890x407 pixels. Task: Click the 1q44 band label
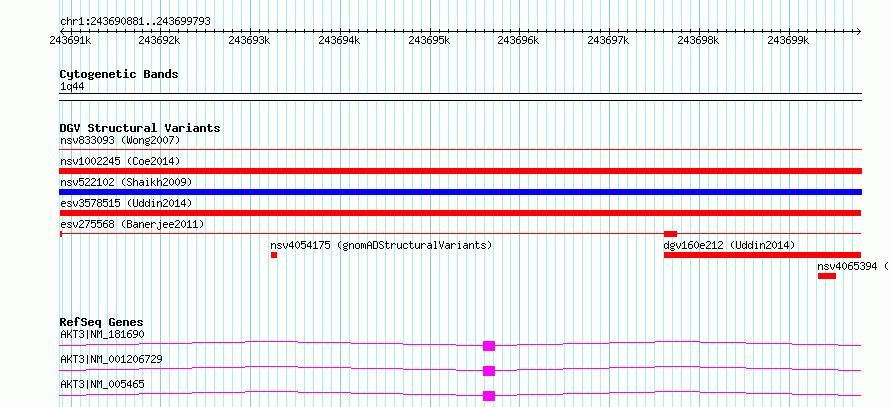(x=72, y=87)
